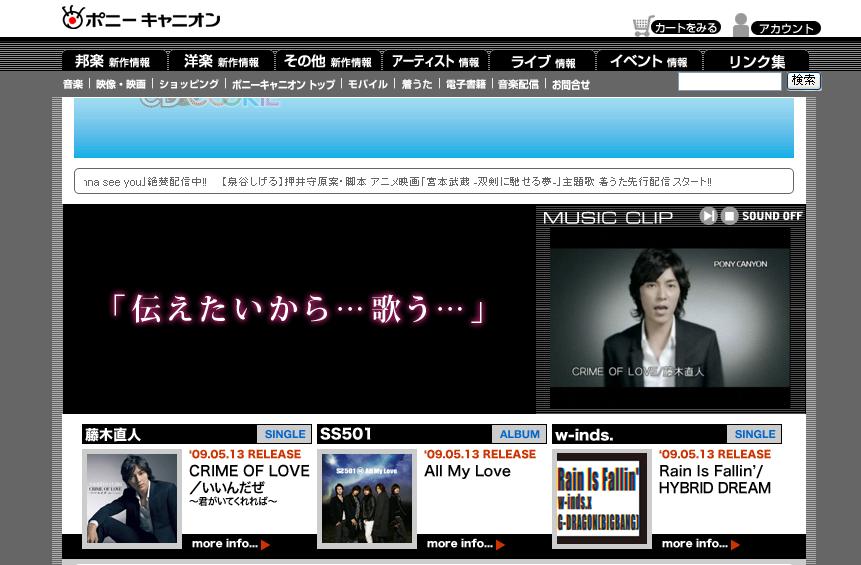Image resolution: width=861 pixels, height=565 pixels.
Task: Select イベント情報 tab
Action: pyautogui.click(x=648, y=61)
